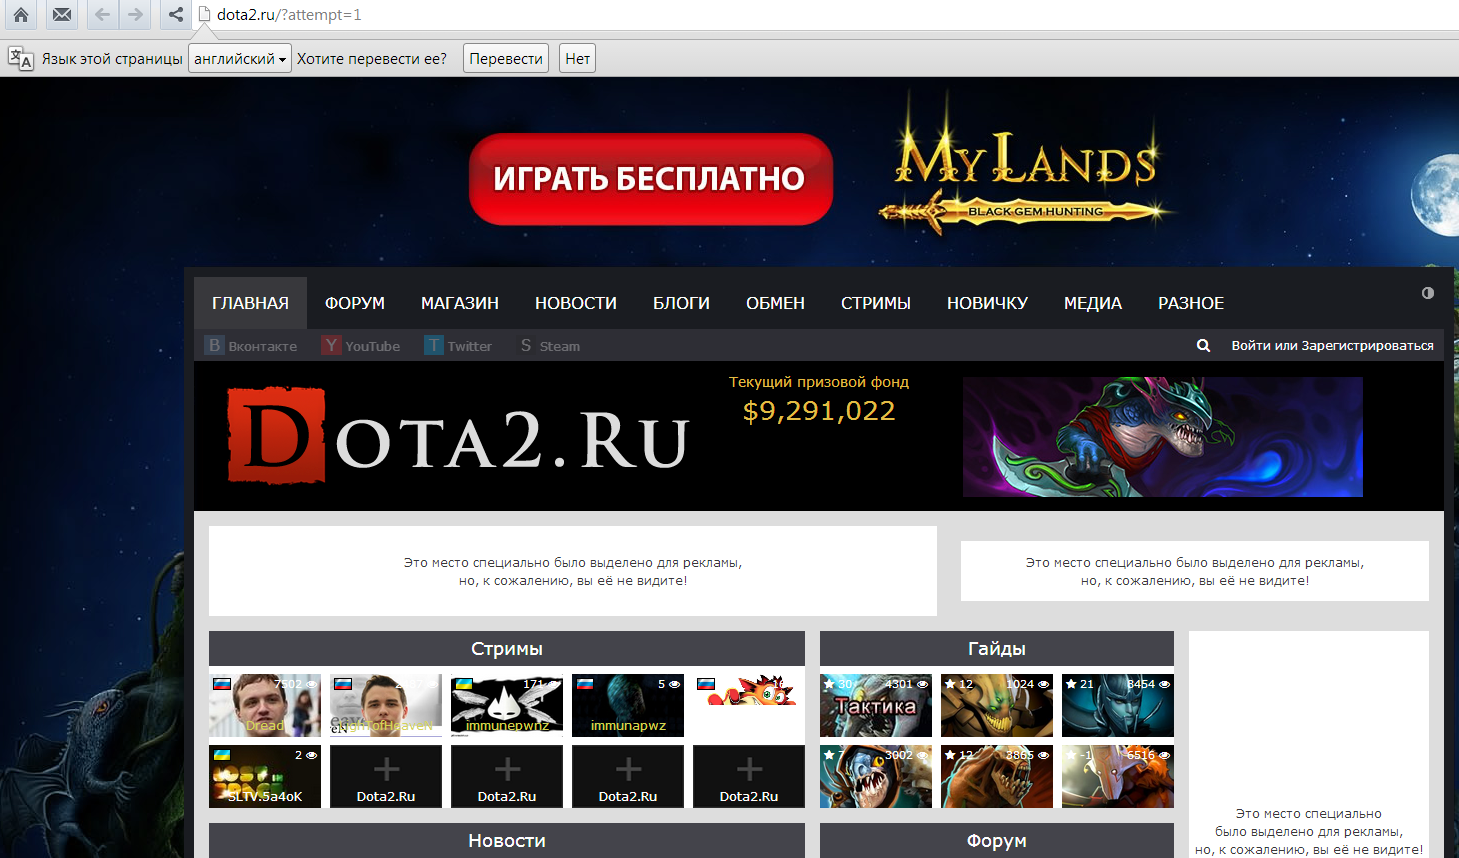Click Войти или Зарегистрироваться link
1459x858 pixels.
click(x=1332, y=345)
